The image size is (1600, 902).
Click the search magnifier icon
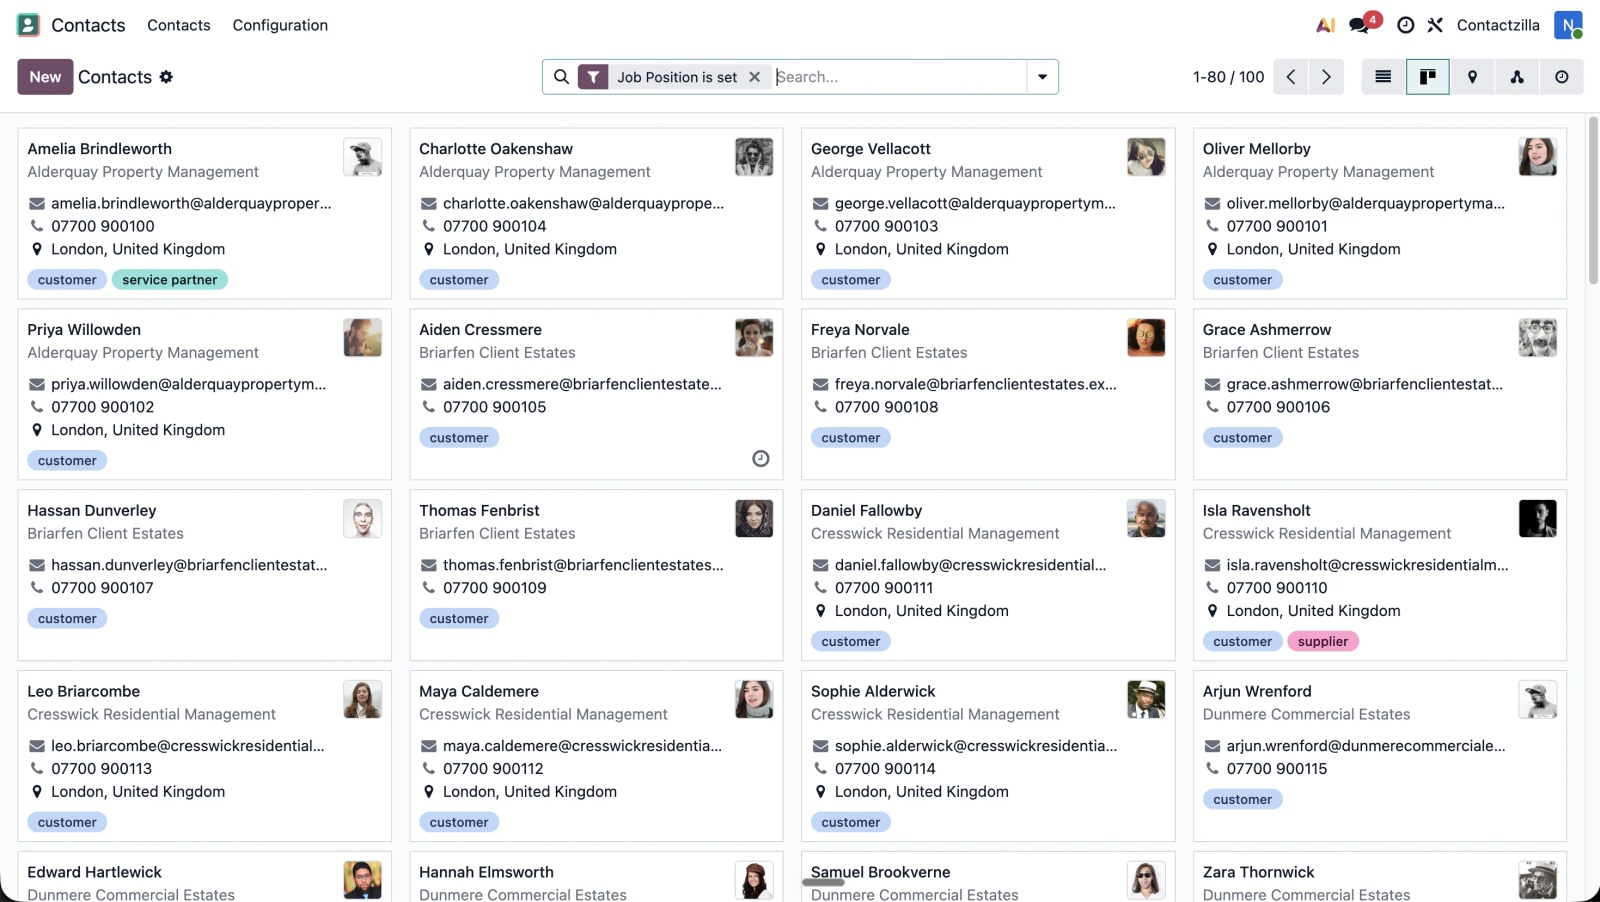(561, 77)
